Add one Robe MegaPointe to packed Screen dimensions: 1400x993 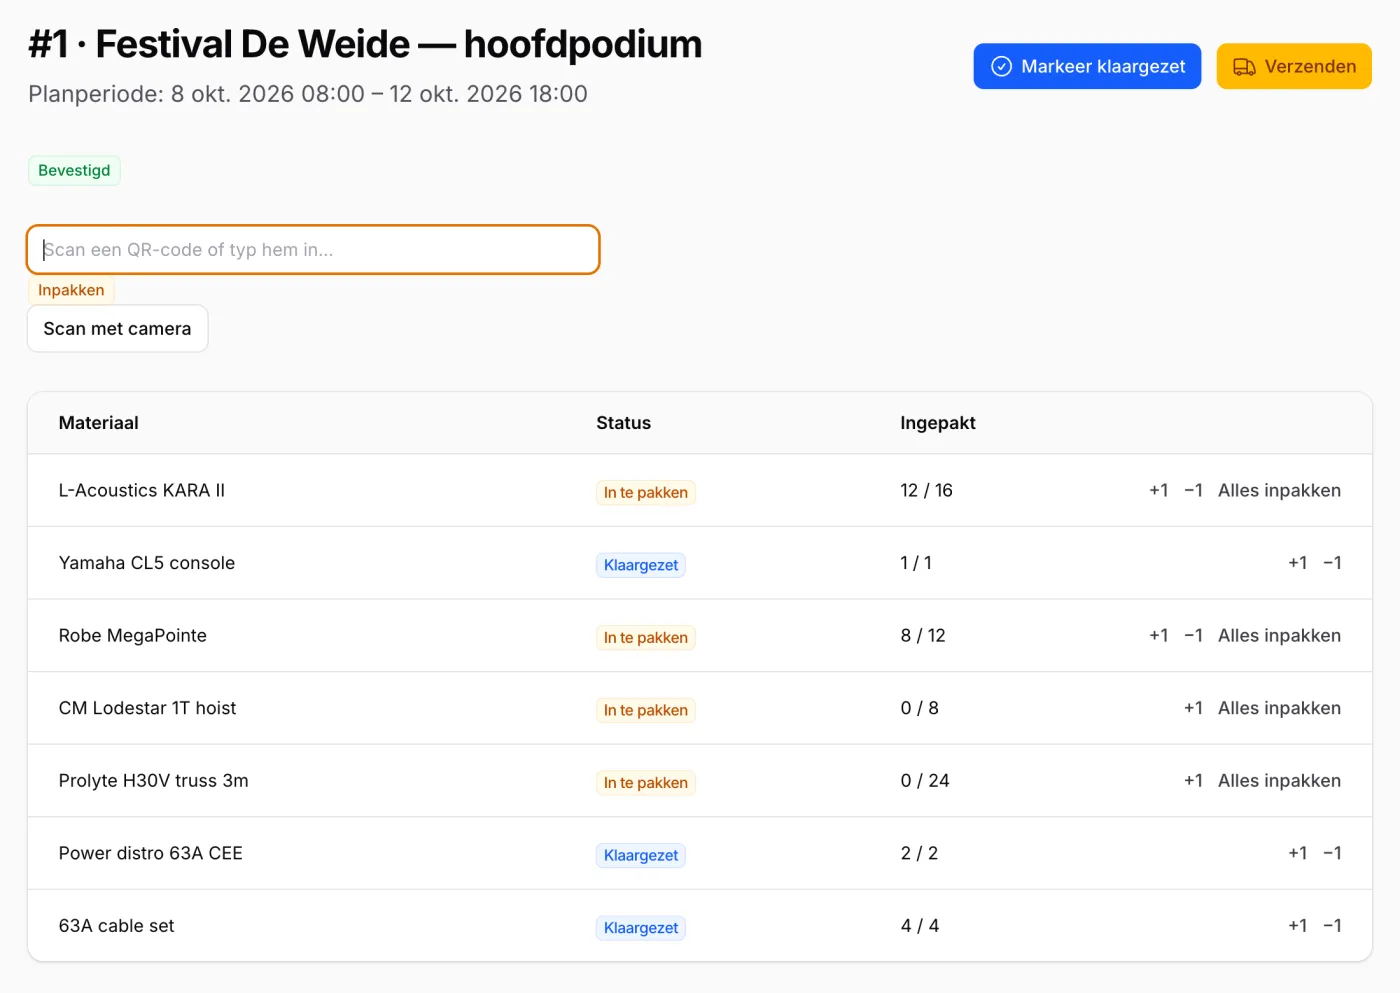pos(1158,636)
